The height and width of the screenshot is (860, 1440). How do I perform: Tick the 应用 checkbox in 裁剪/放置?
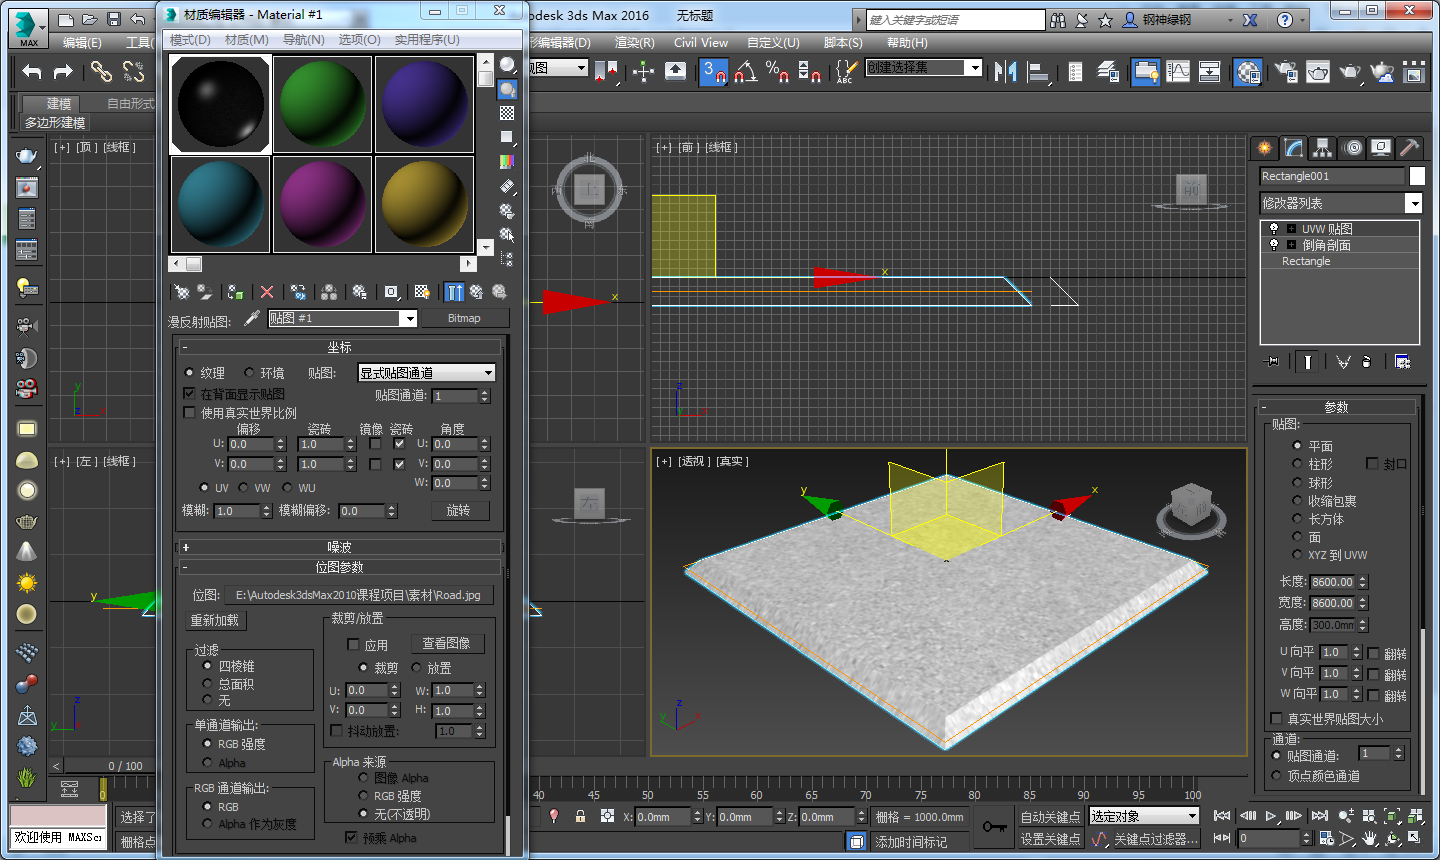click(352, 644)
